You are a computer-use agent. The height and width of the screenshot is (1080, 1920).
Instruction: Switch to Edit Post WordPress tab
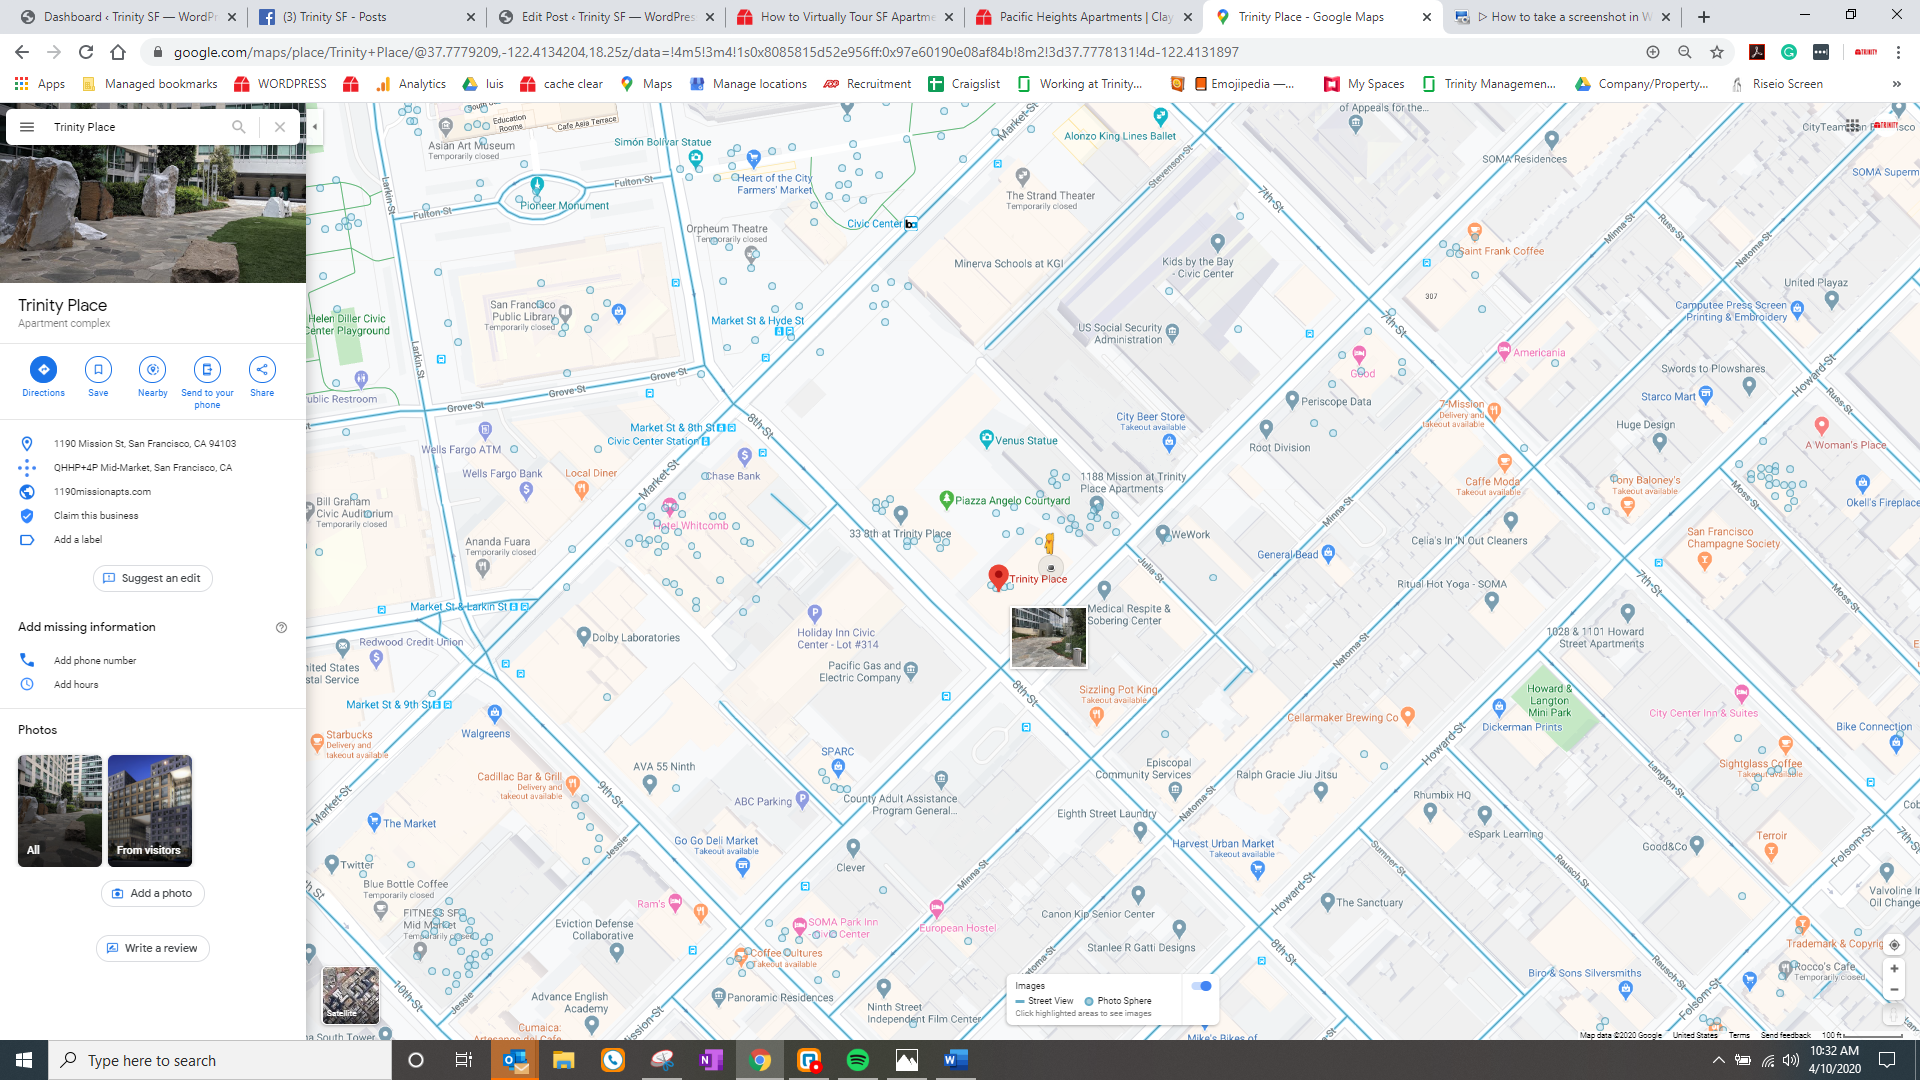[606, 17]
